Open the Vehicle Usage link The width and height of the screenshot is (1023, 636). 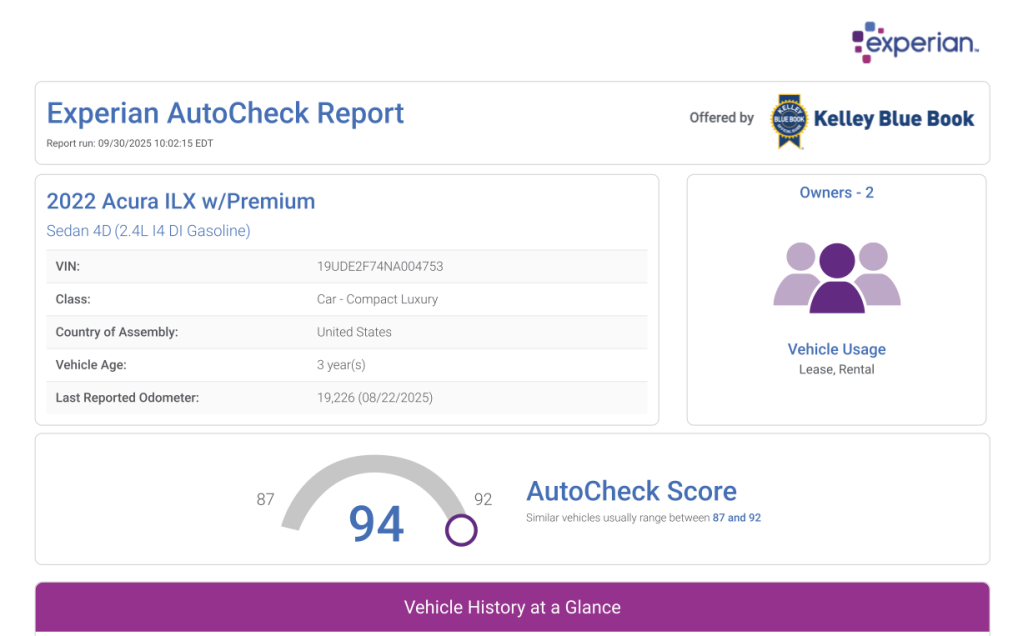pos(836,349)
